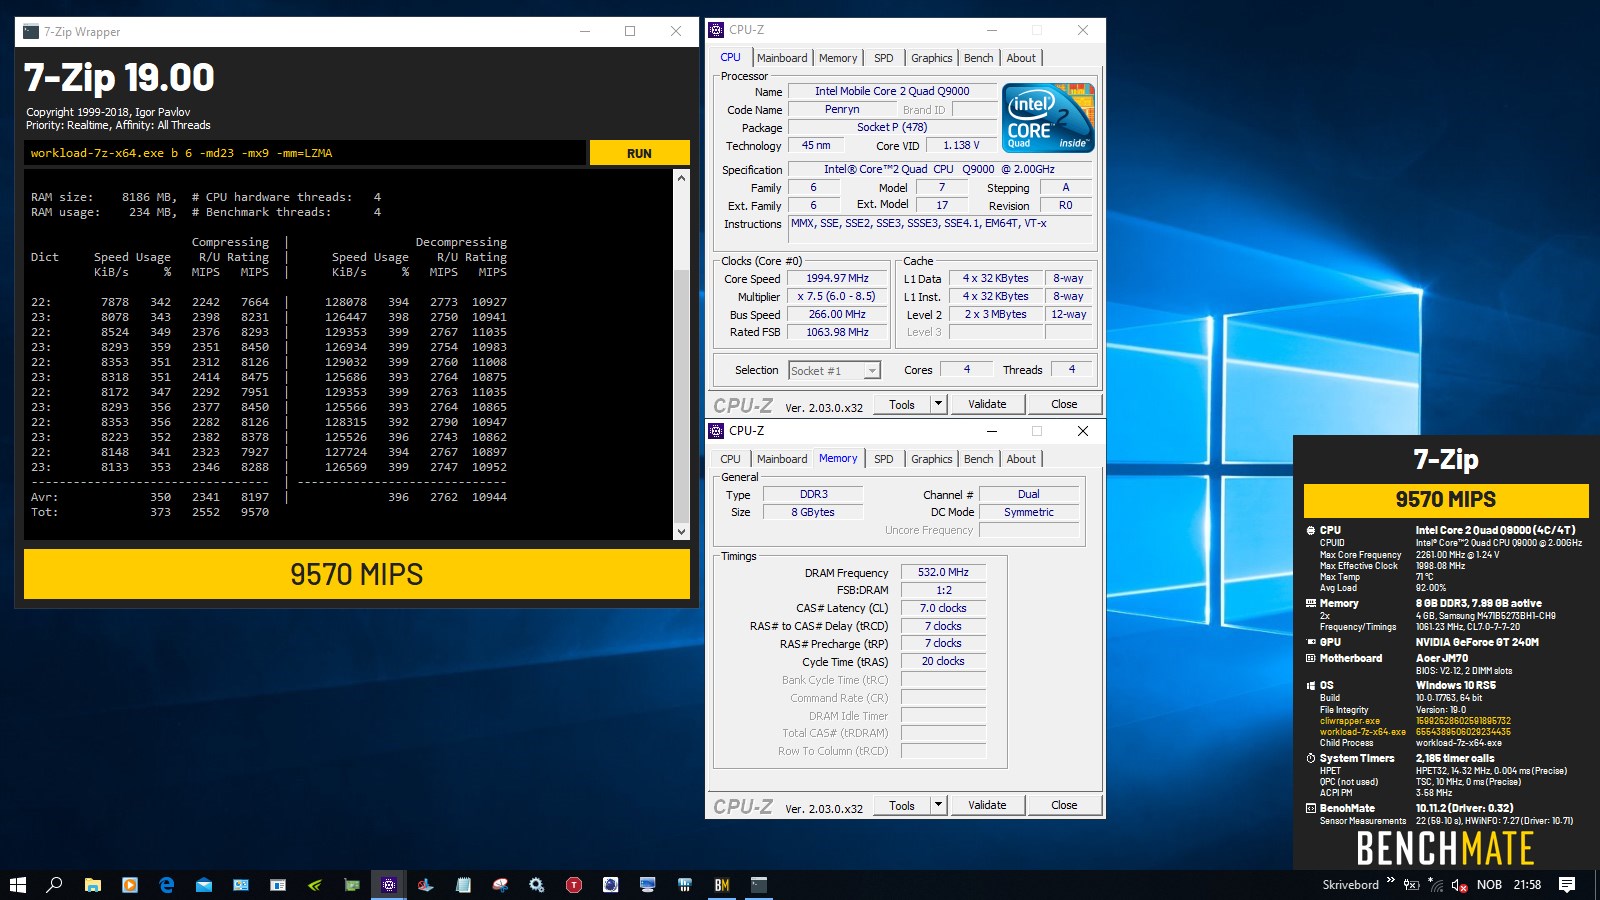Screen dimensions: 1600x900
Task: Expand the Skrivebord toolbar chevron
Action: tap(1390, 881)
